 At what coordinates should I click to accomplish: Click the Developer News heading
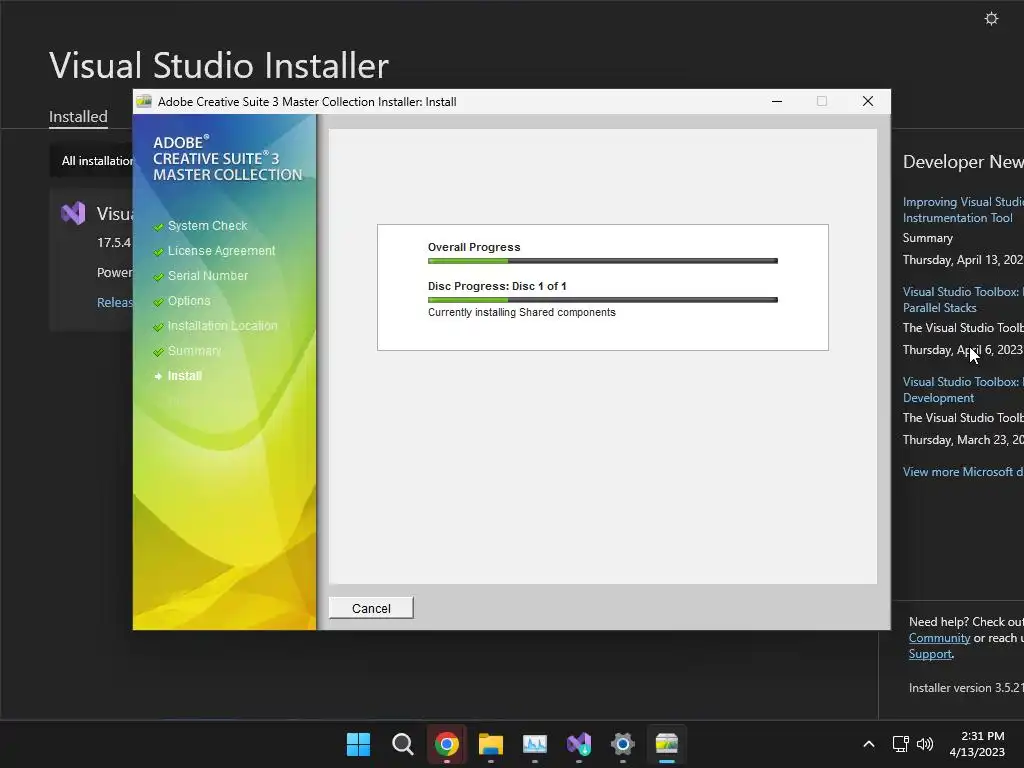[x=963, y=161]
